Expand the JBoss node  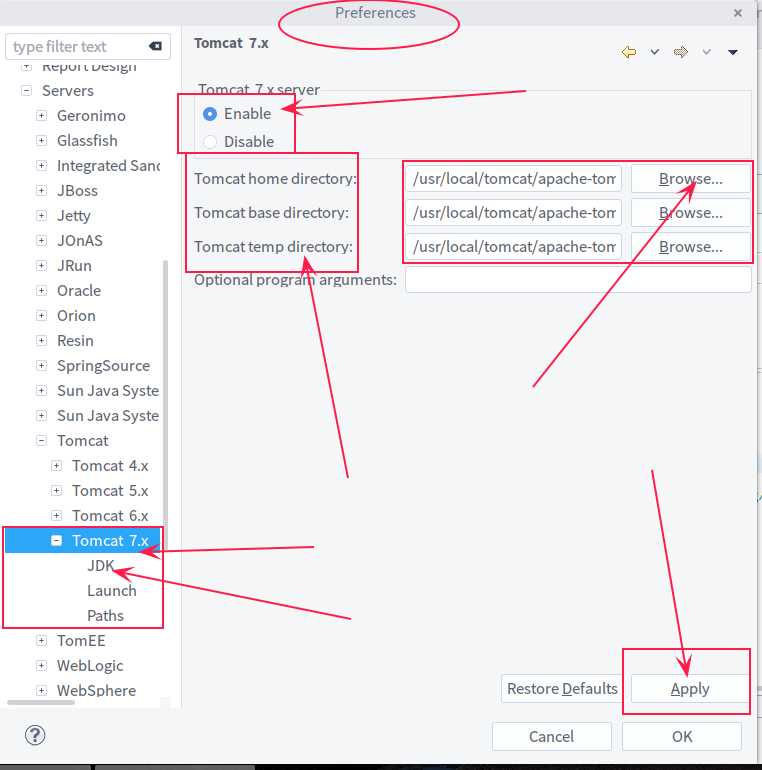[x=42, y=191]
